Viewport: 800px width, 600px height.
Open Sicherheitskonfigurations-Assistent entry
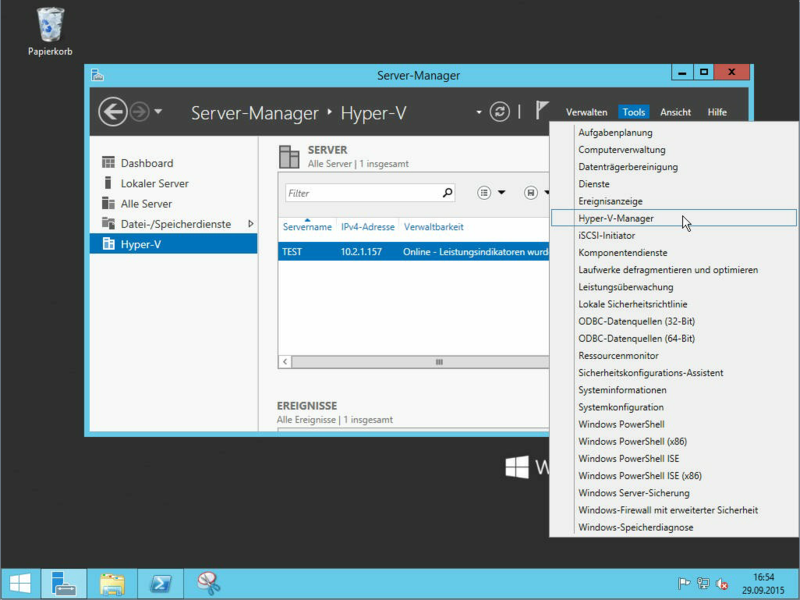[x=673, y=373]
